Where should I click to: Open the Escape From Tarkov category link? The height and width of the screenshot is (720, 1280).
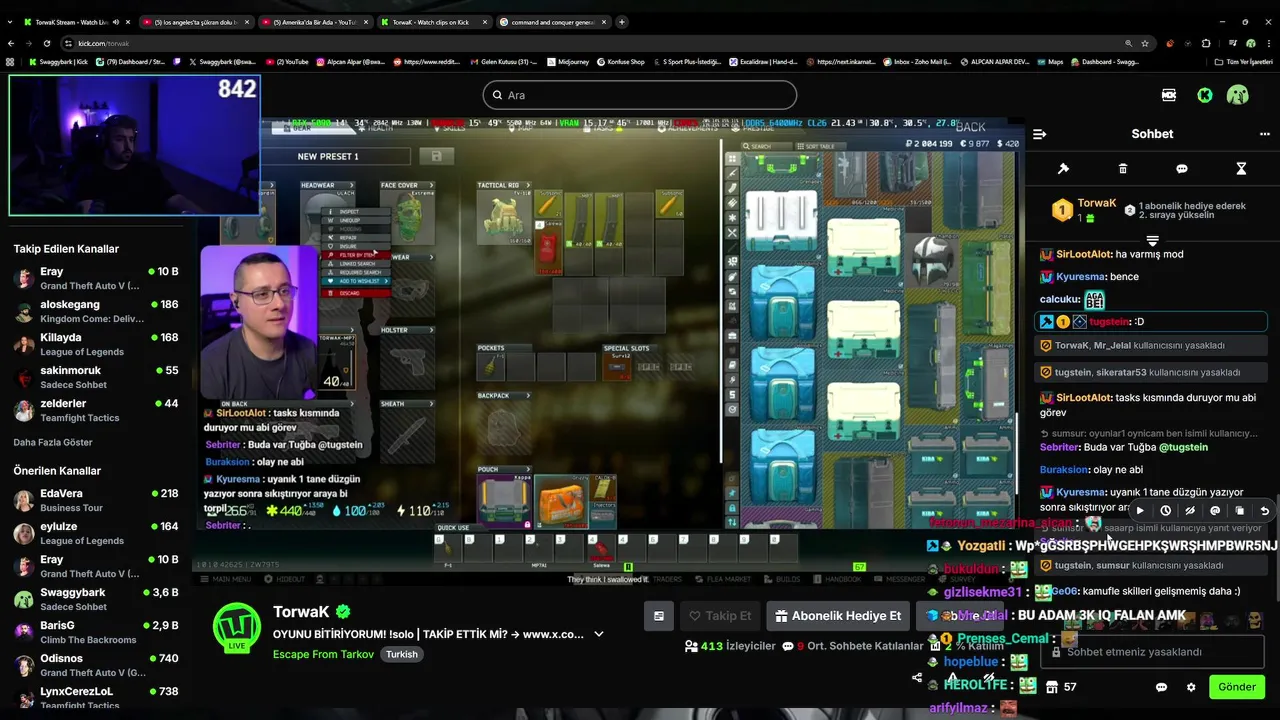click(x=323, y=654)
